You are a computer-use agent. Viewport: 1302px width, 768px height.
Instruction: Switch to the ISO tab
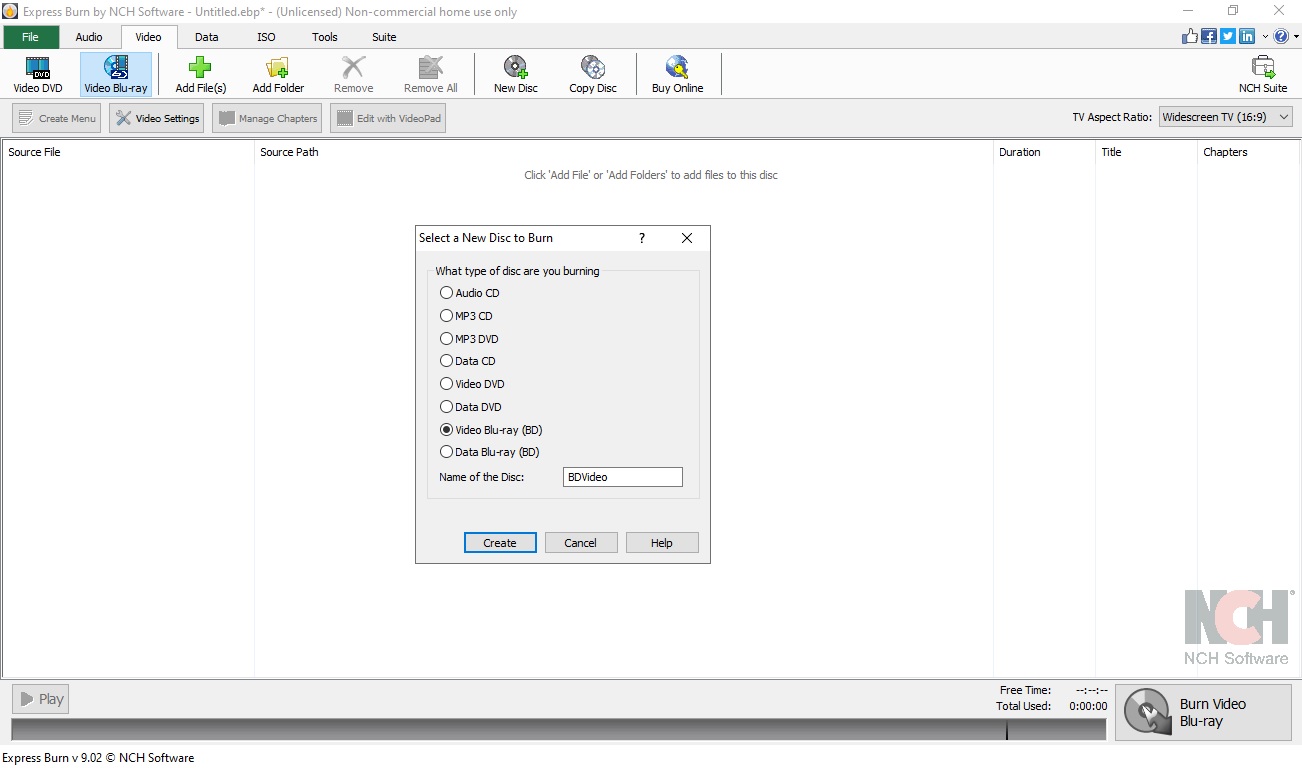pyautogui.click(x=266, y=37)
